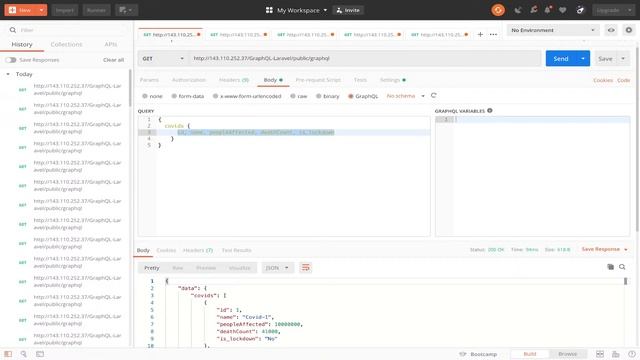Viewport: 640px width, 360px height.
Task: Open the New button dropdown arrow
Action: point(41,10)
